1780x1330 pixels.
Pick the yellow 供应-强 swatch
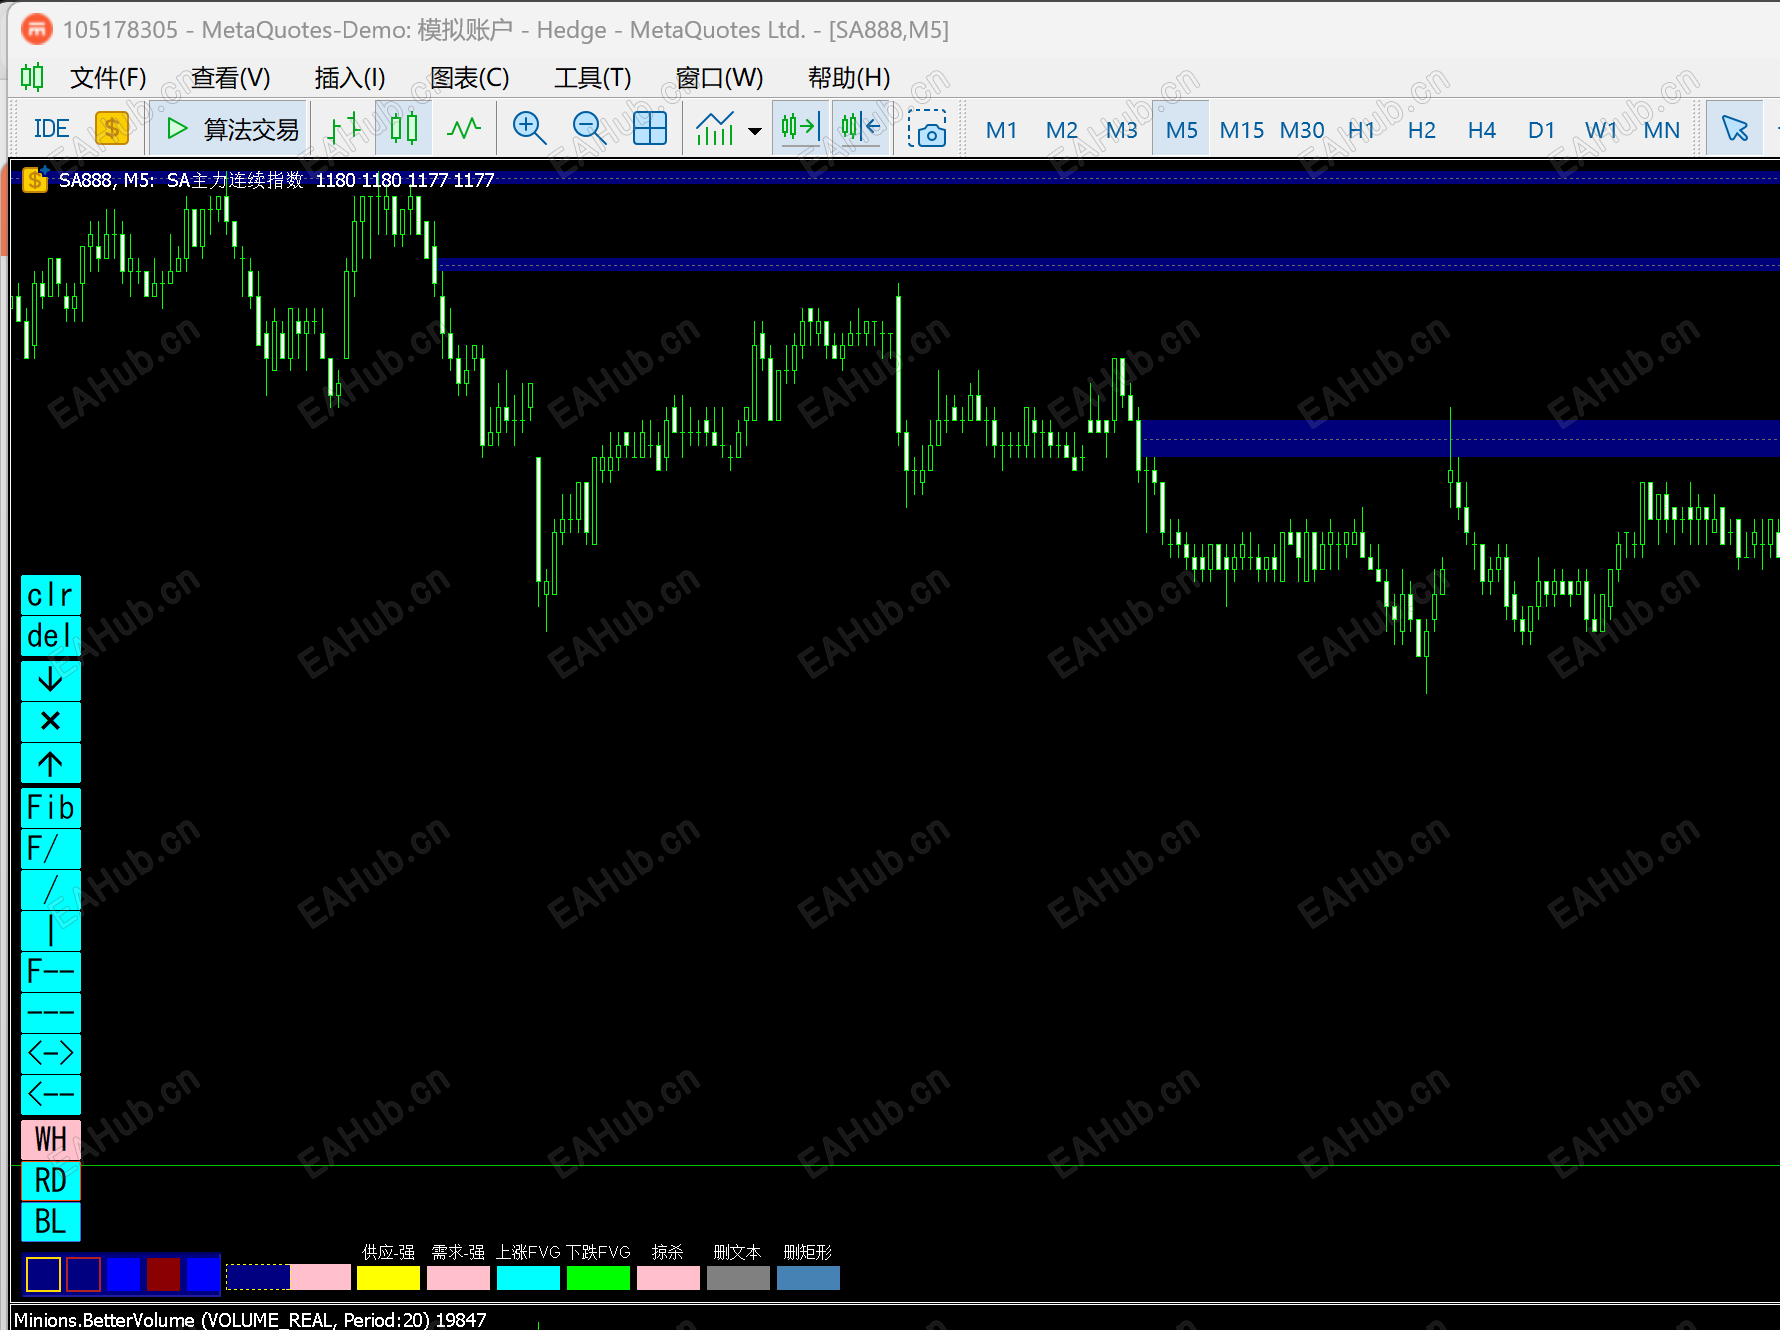pyautogui.click(x=388, y=1277)
